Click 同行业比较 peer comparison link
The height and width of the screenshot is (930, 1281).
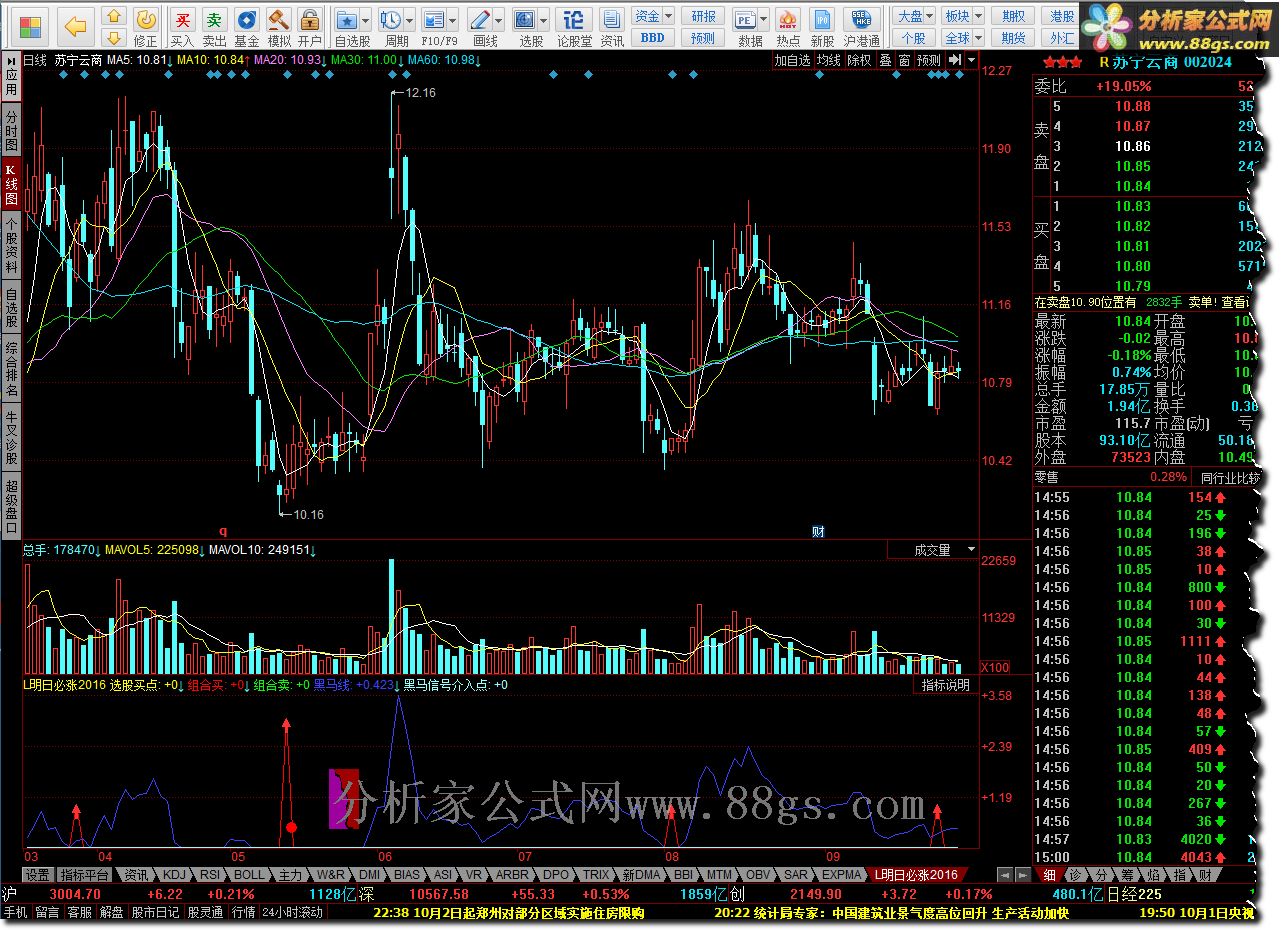point(1229,478)
